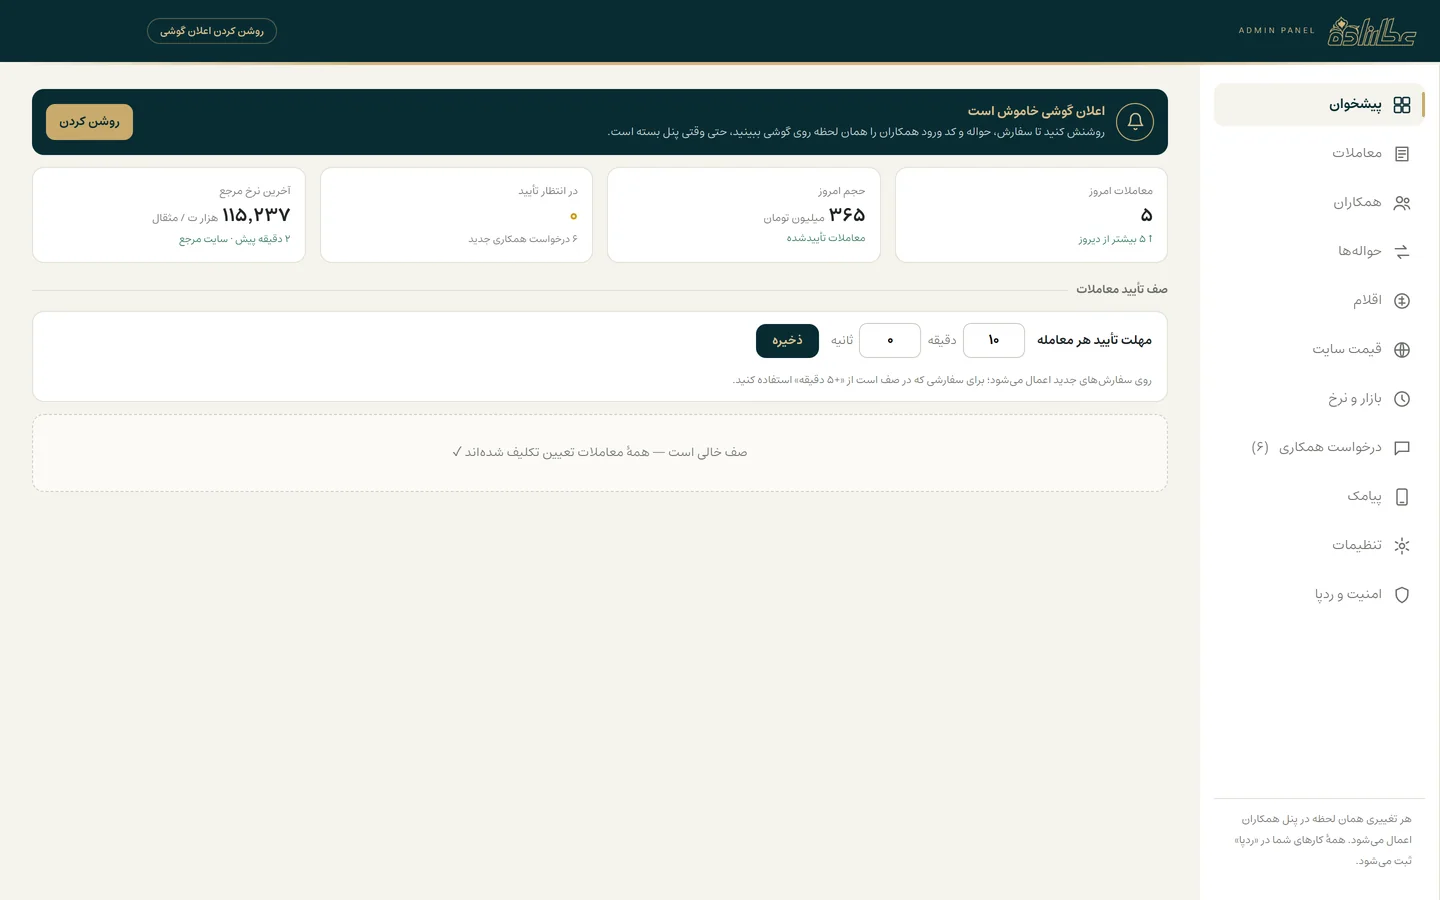1440x900 pixels.
Task: Open درخواست همکاری (۶) requests
Action: [x=1319, y=448]
